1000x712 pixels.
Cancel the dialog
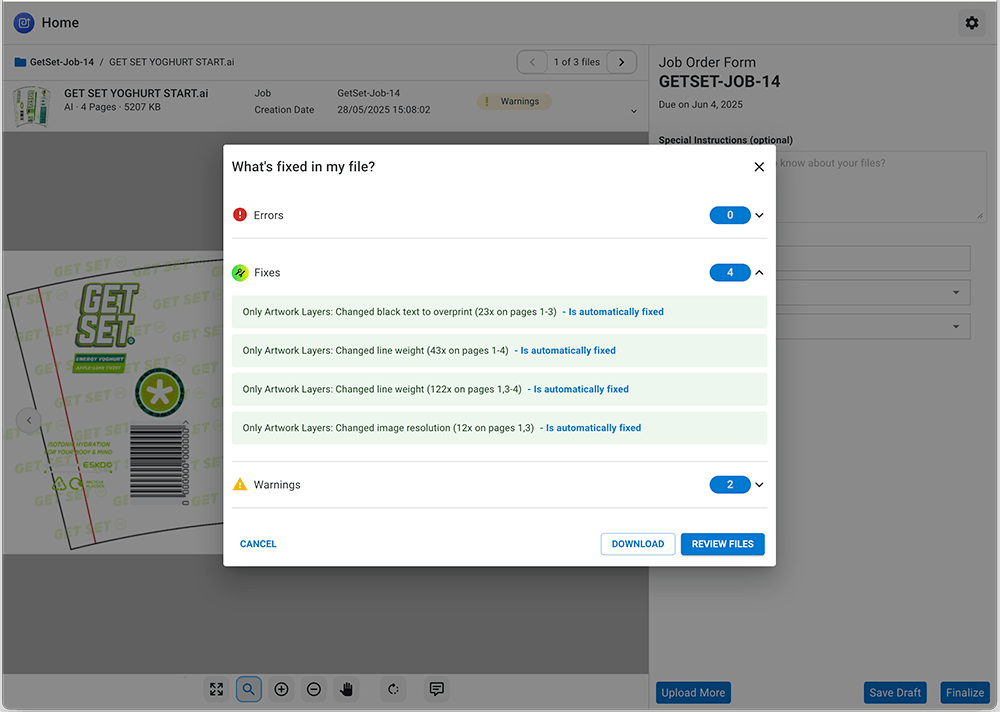[258, 544]
